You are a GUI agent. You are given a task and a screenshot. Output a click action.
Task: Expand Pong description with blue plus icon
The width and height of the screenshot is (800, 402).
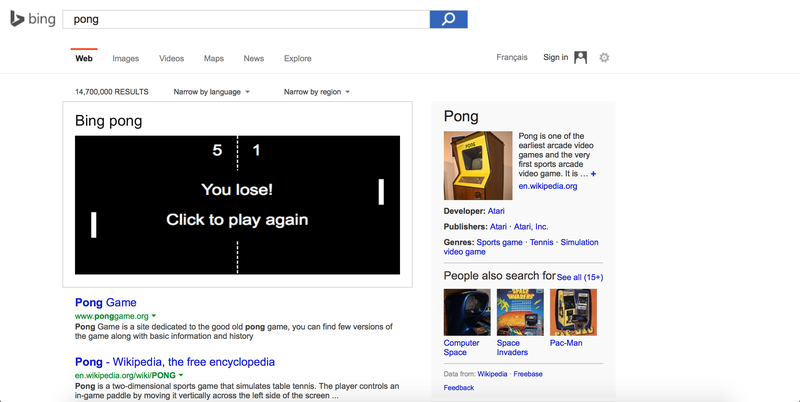(593, 174)
